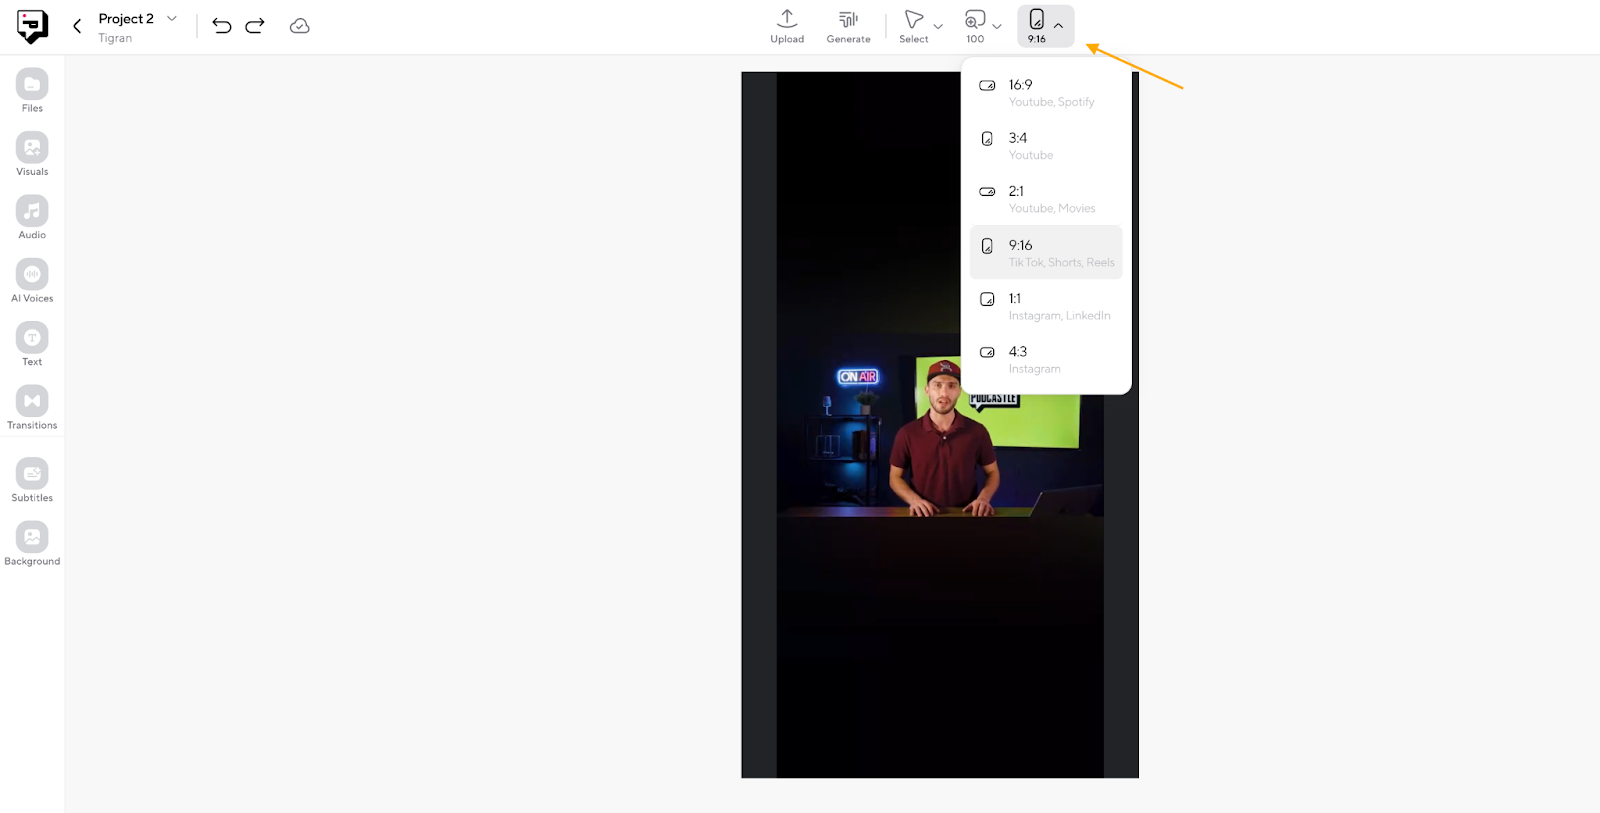Open the Audio panel
The width and height of the screenshot is (1600, 813).
(32, 217)
